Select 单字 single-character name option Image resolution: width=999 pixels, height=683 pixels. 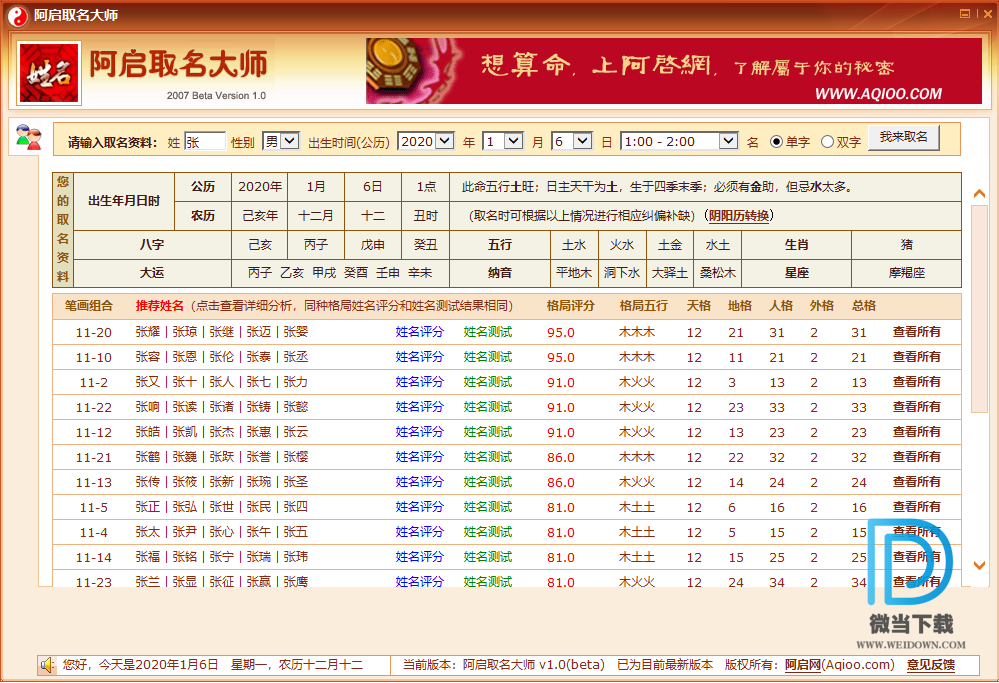[x=776, y=141]
